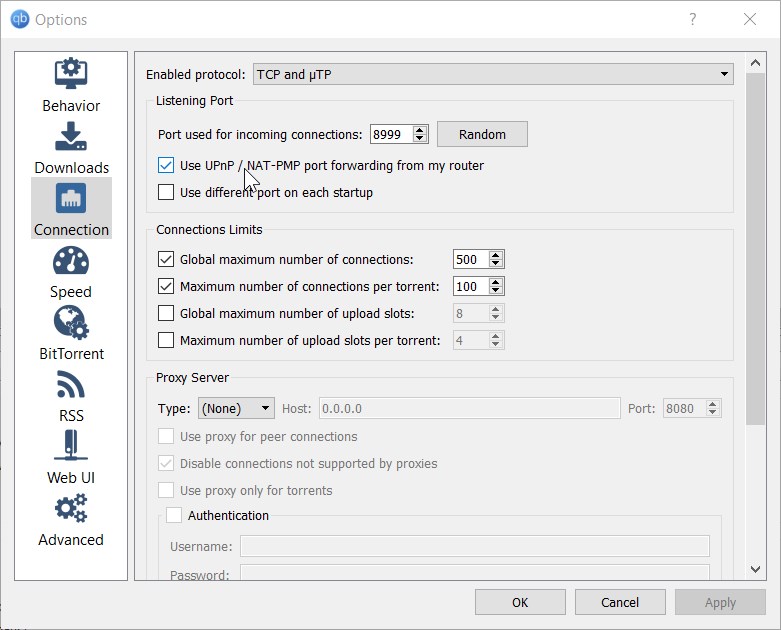Switch to the RSS tab label

[x=71, y=415]
